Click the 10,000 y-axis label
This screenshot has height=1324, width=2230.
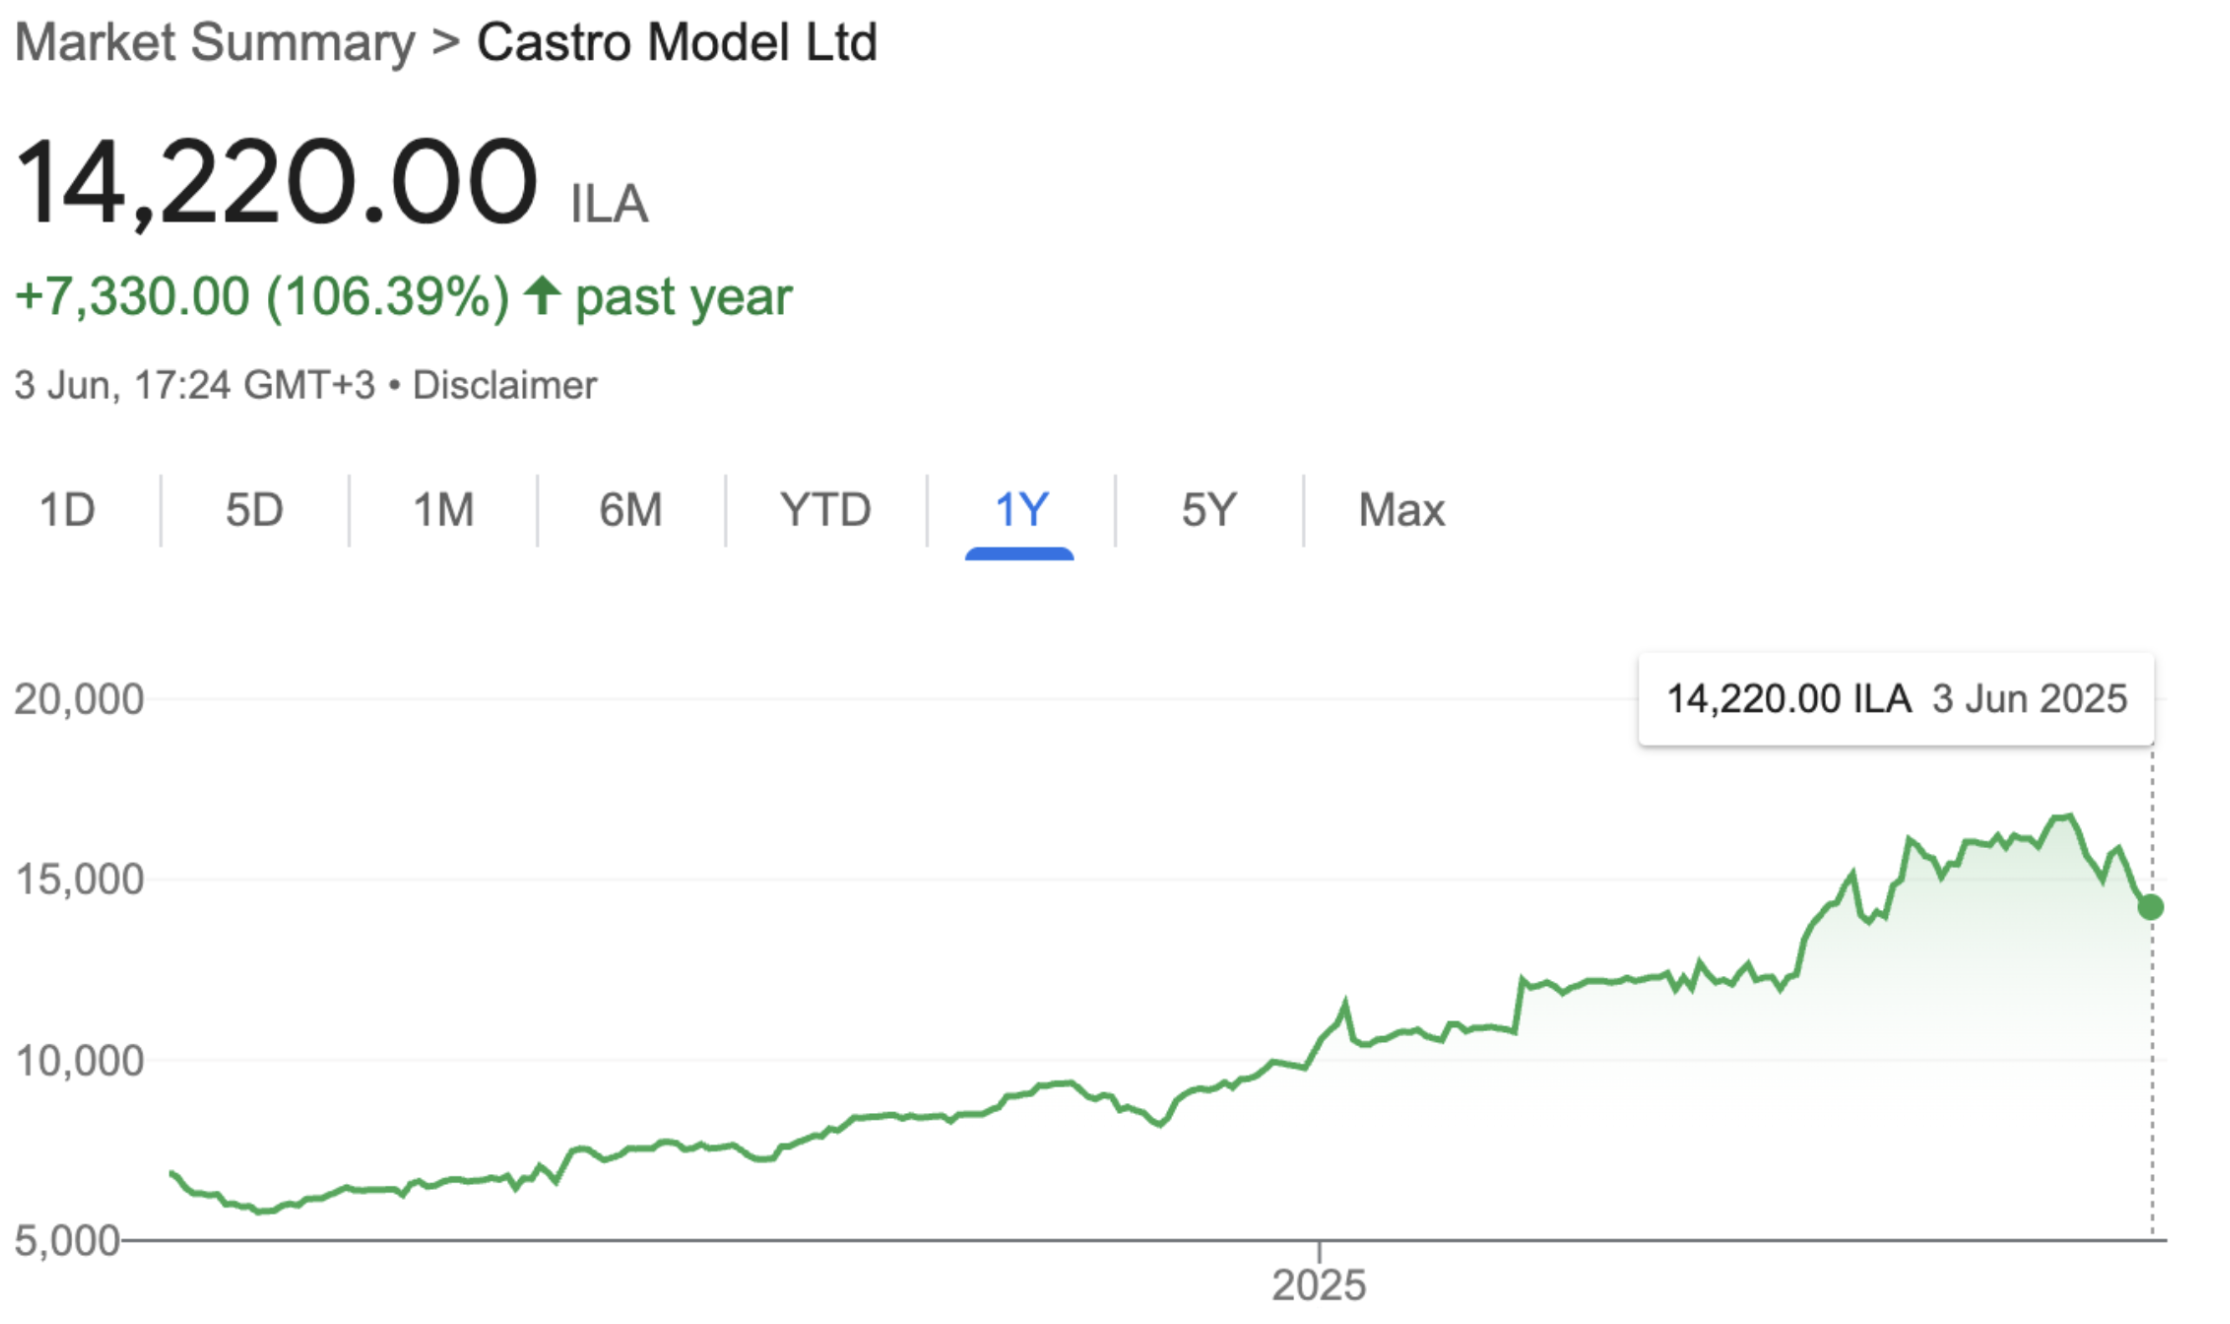pos(79,1060)
